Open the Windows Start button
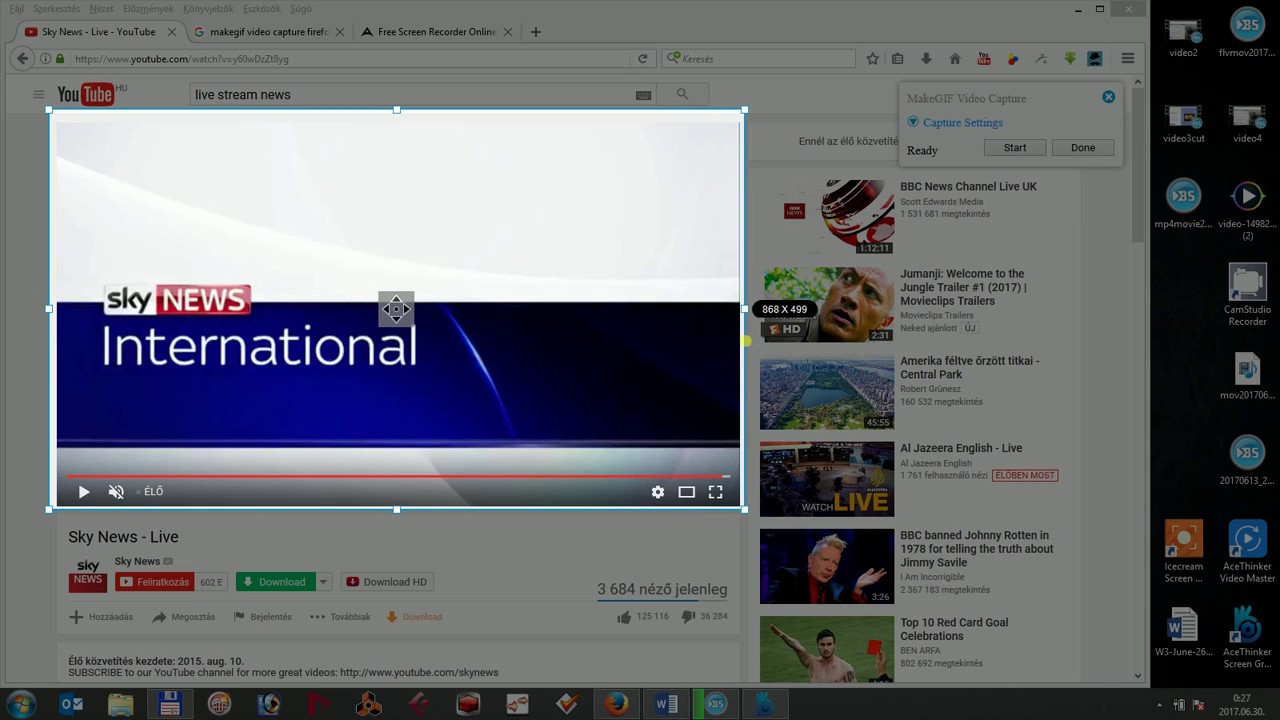This screenshot has height=720, width=1280. click(x=21, y=704)
